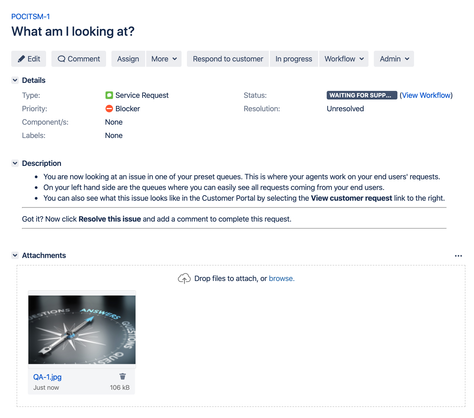Screen dimensions: 474x418
Task: Click the pencil Edit button
Action: tap(29, 59)
